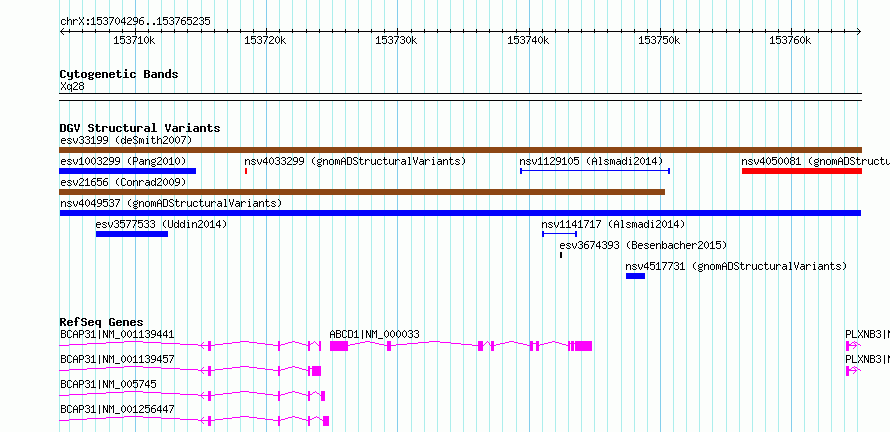Click the RefSeq Genes track title
This screenshot has height=432, width=890.
(102, 322)
